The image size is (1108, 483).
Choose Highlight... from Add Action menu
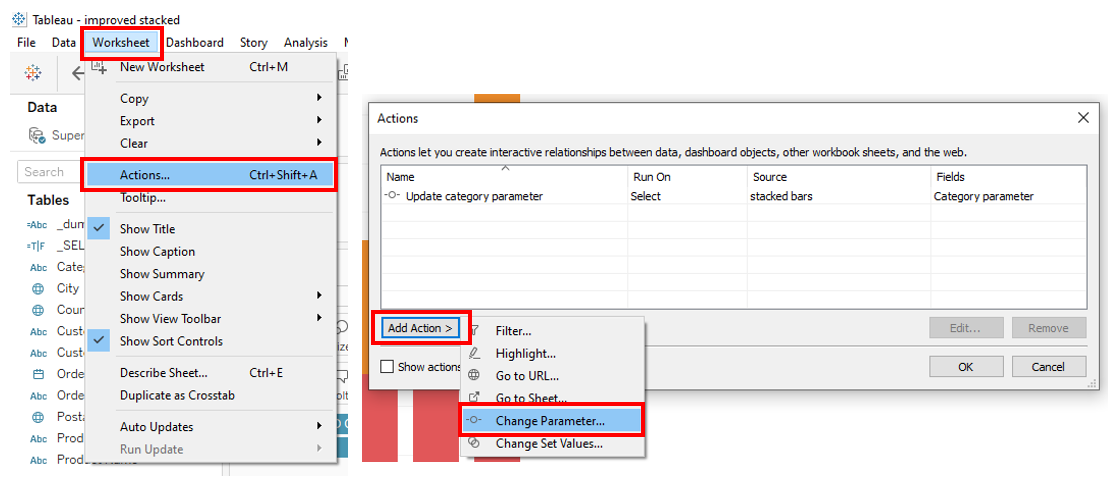(x=552, y=353)
